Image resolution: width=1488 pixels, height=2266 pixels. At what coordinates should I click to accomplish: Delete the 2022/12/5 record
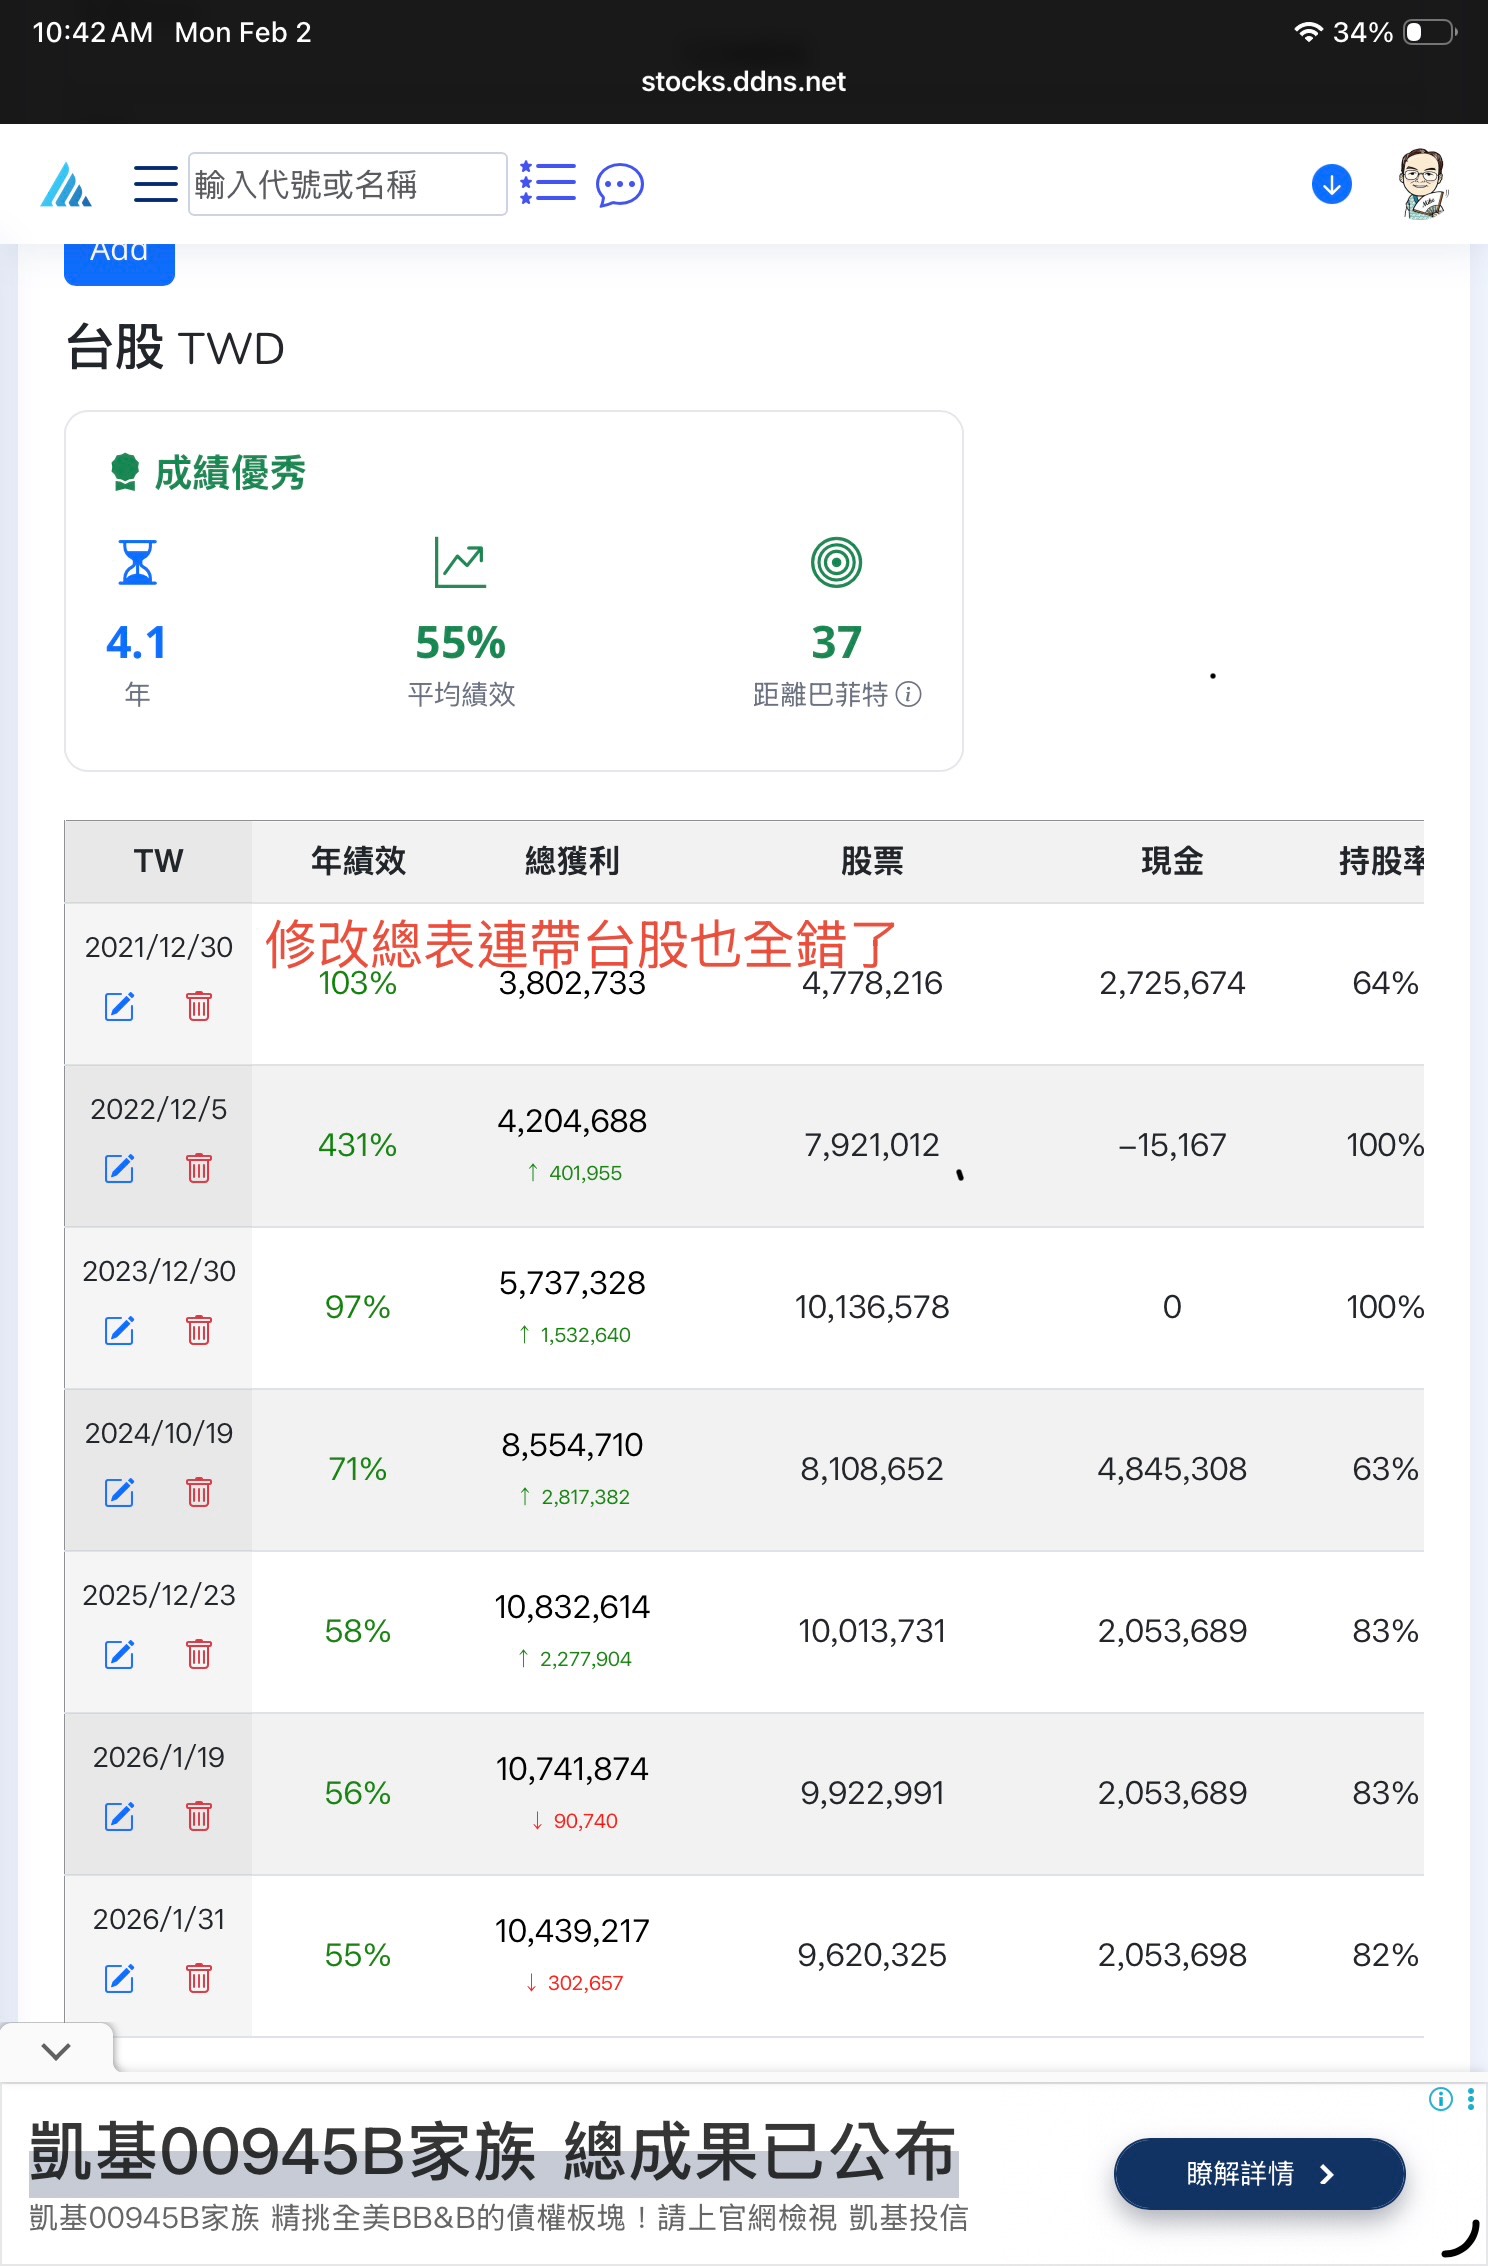199,1168
